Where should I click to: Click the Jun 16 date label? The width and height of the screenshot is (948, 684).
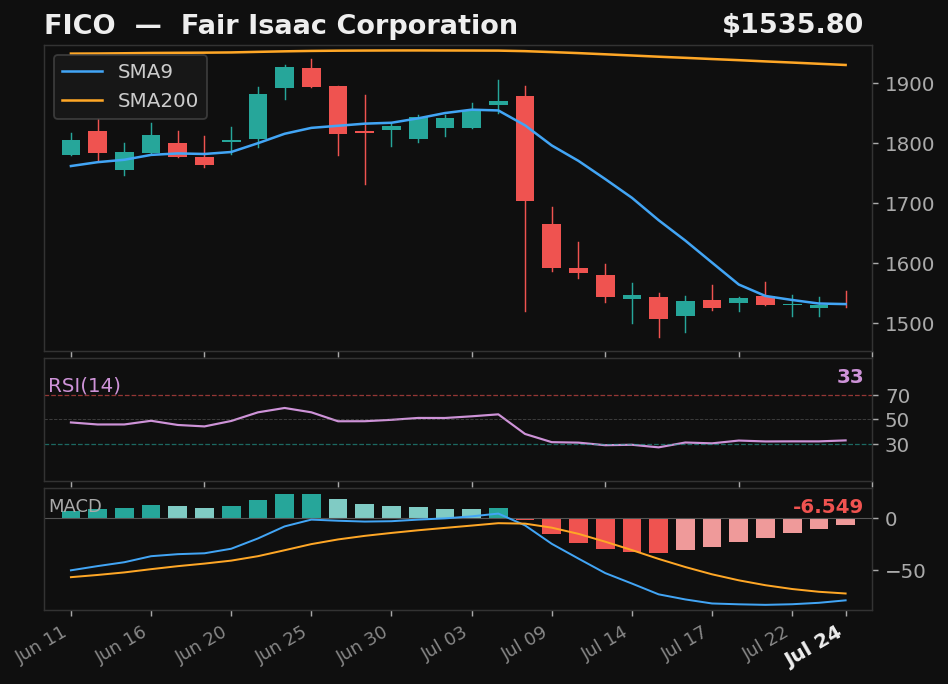tap(118, 644)
